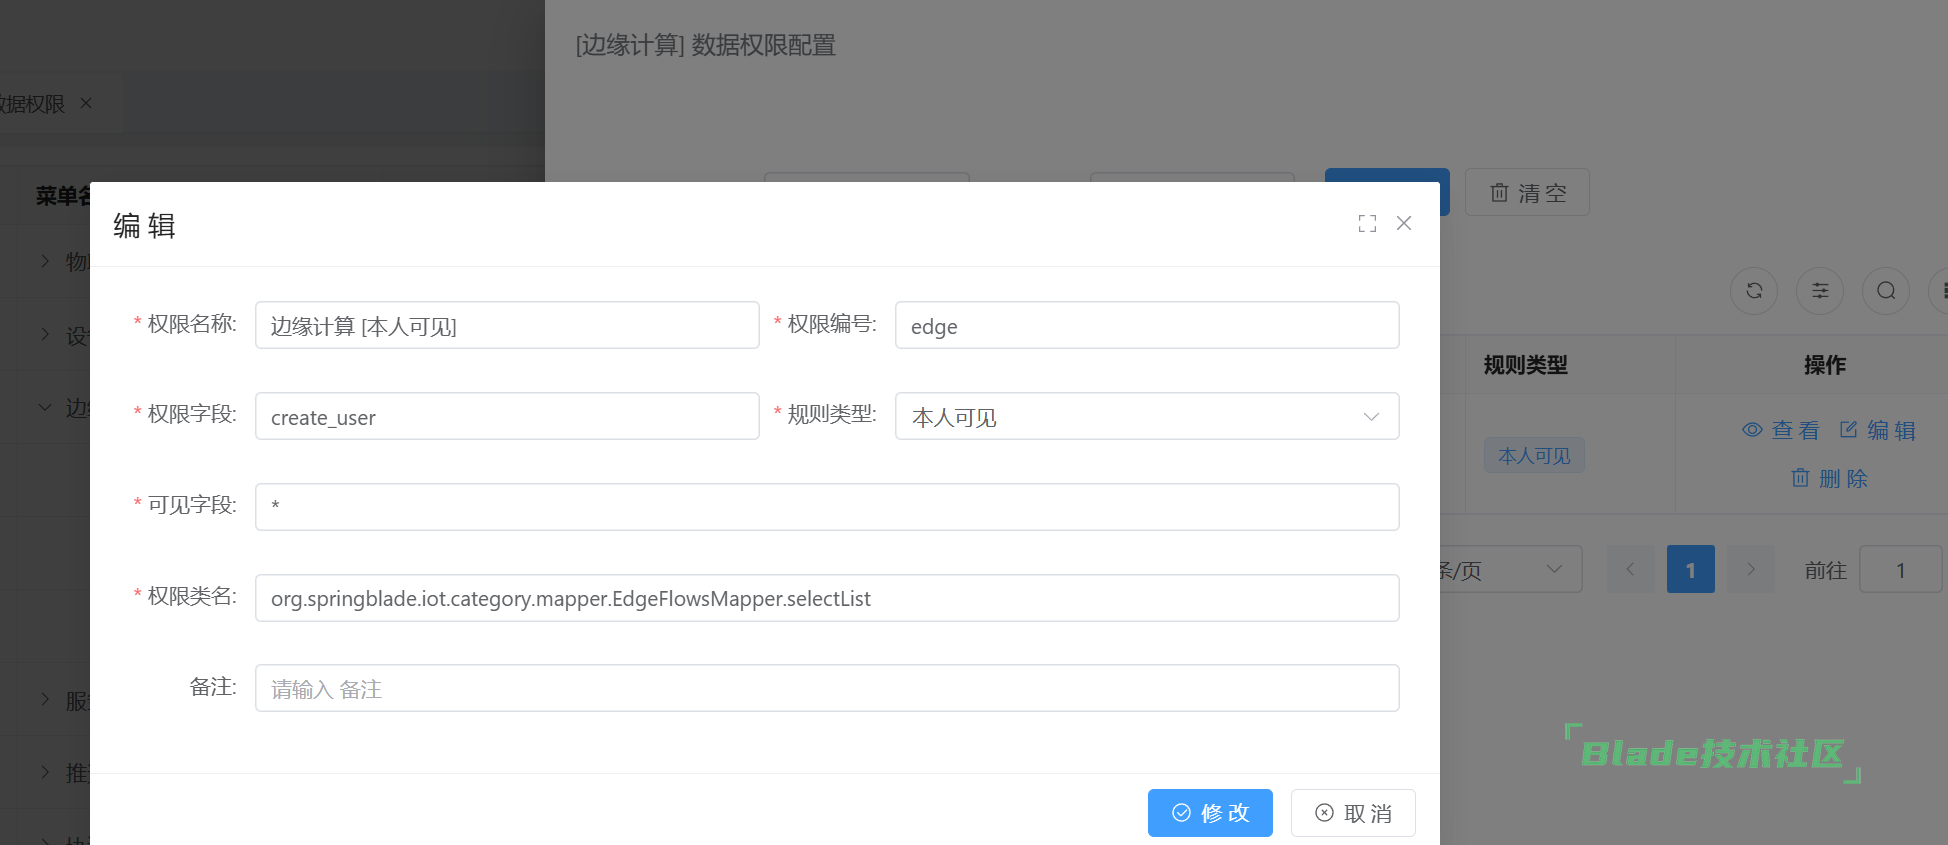Image resolution: width=1948 pixels, height=845 pixels.
Task: Click the refresh icon in table toolbar
Action: click(x=1754, y=291)
